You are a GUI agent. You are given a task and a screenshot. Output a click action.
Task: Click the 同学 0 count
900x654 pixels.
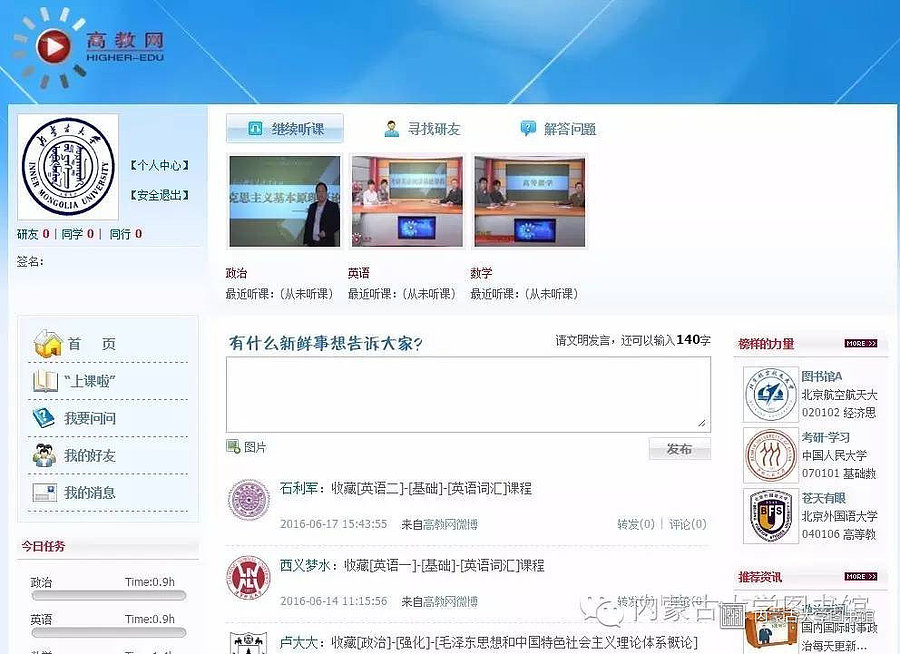pyautogui.click(x=77, y=234)
